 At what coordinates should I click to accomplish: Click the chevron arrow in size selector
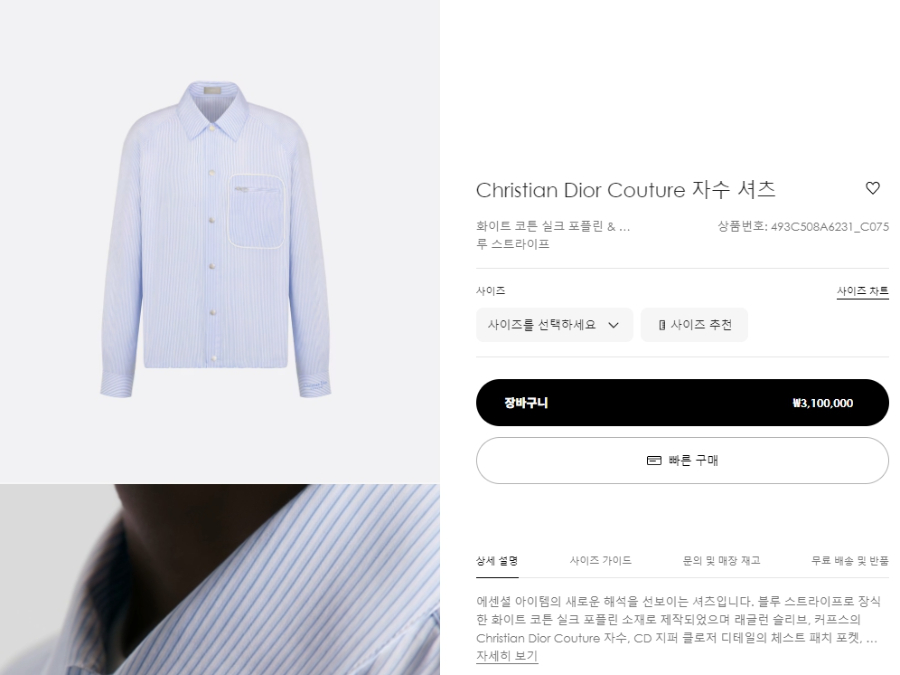click(x=613, y=325)
